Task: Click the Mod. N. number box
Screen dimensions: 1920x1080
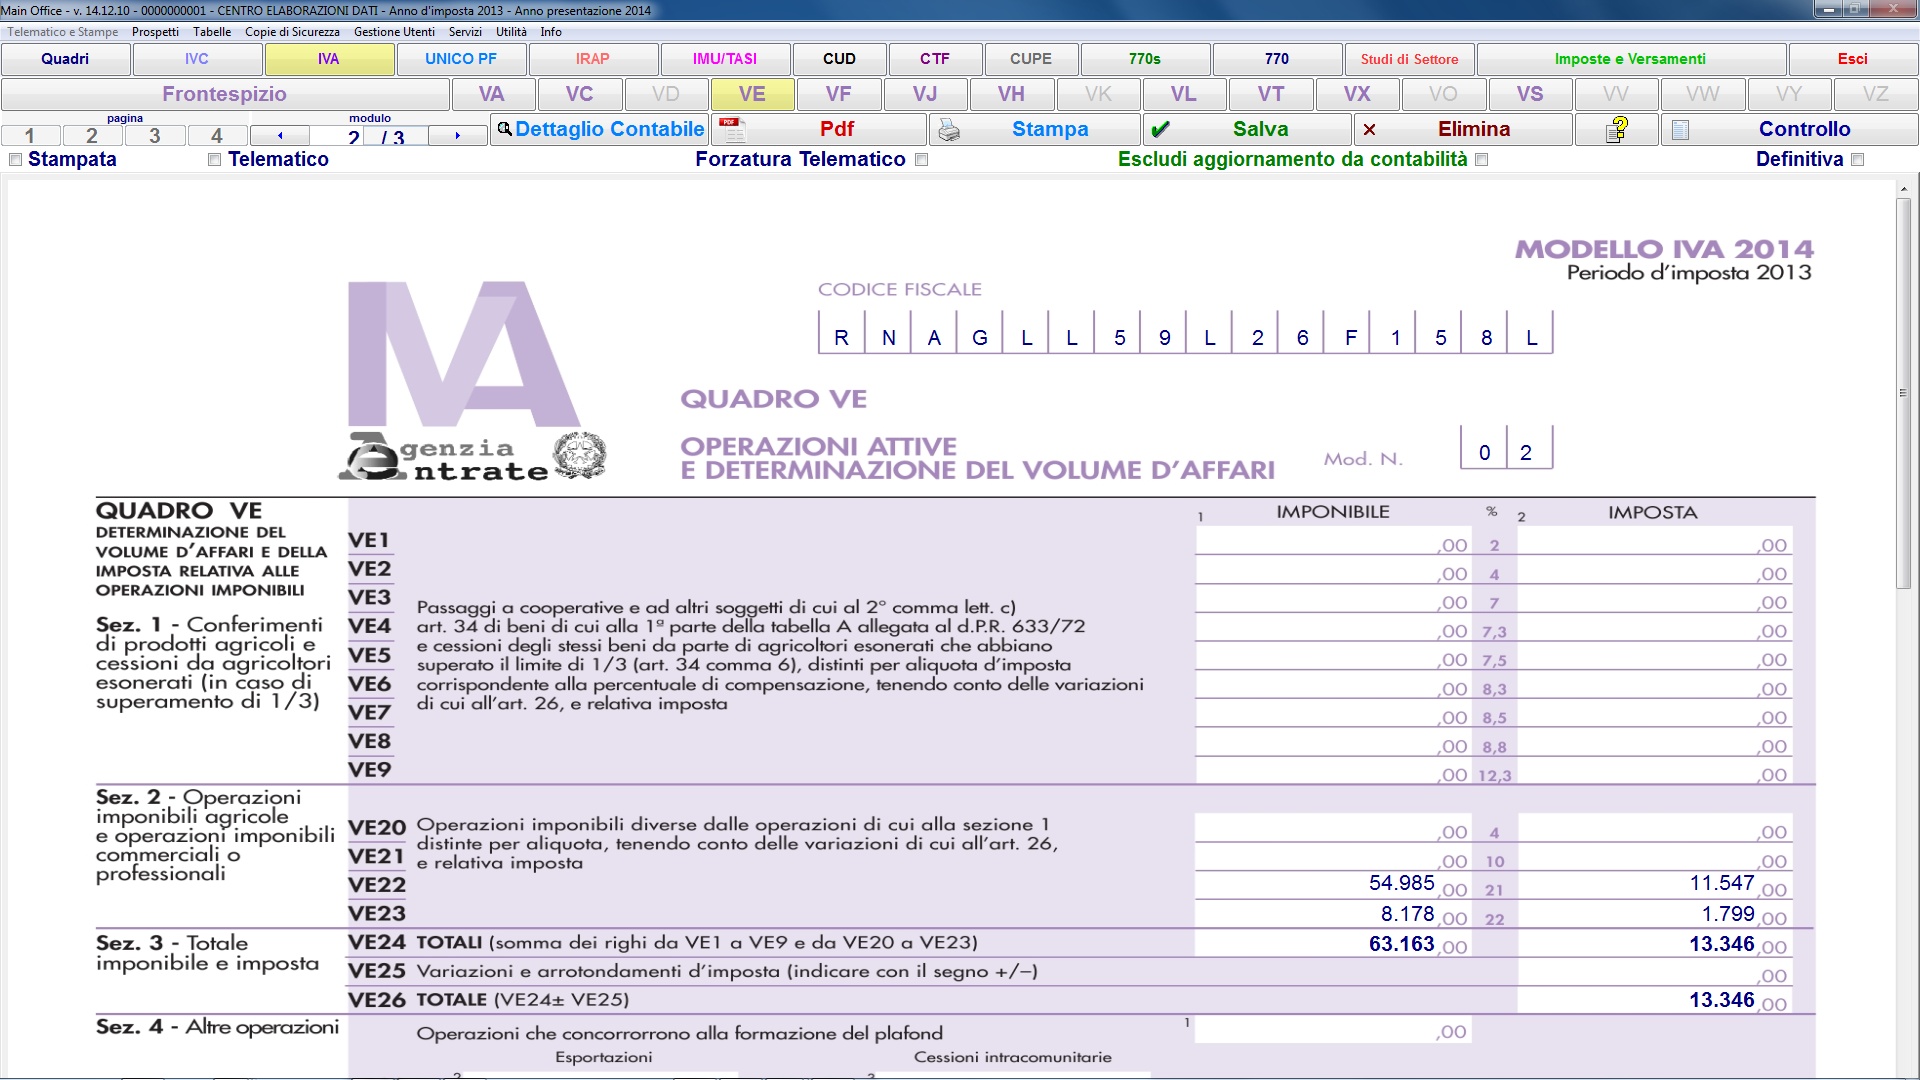Action: [x=1506, y=449]
